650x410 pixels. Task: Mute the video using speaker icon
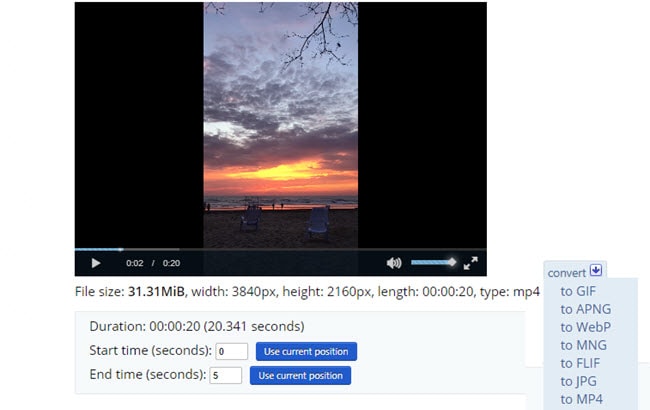pos(394,263)
